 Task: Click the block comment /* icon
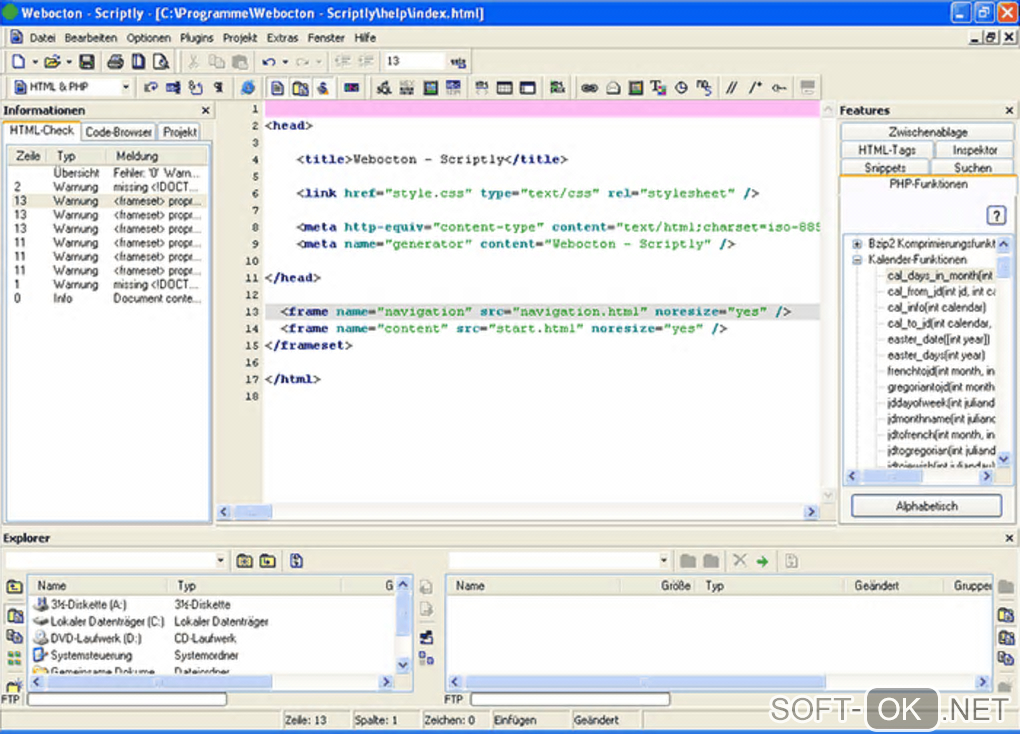click(x=755, y=88)
